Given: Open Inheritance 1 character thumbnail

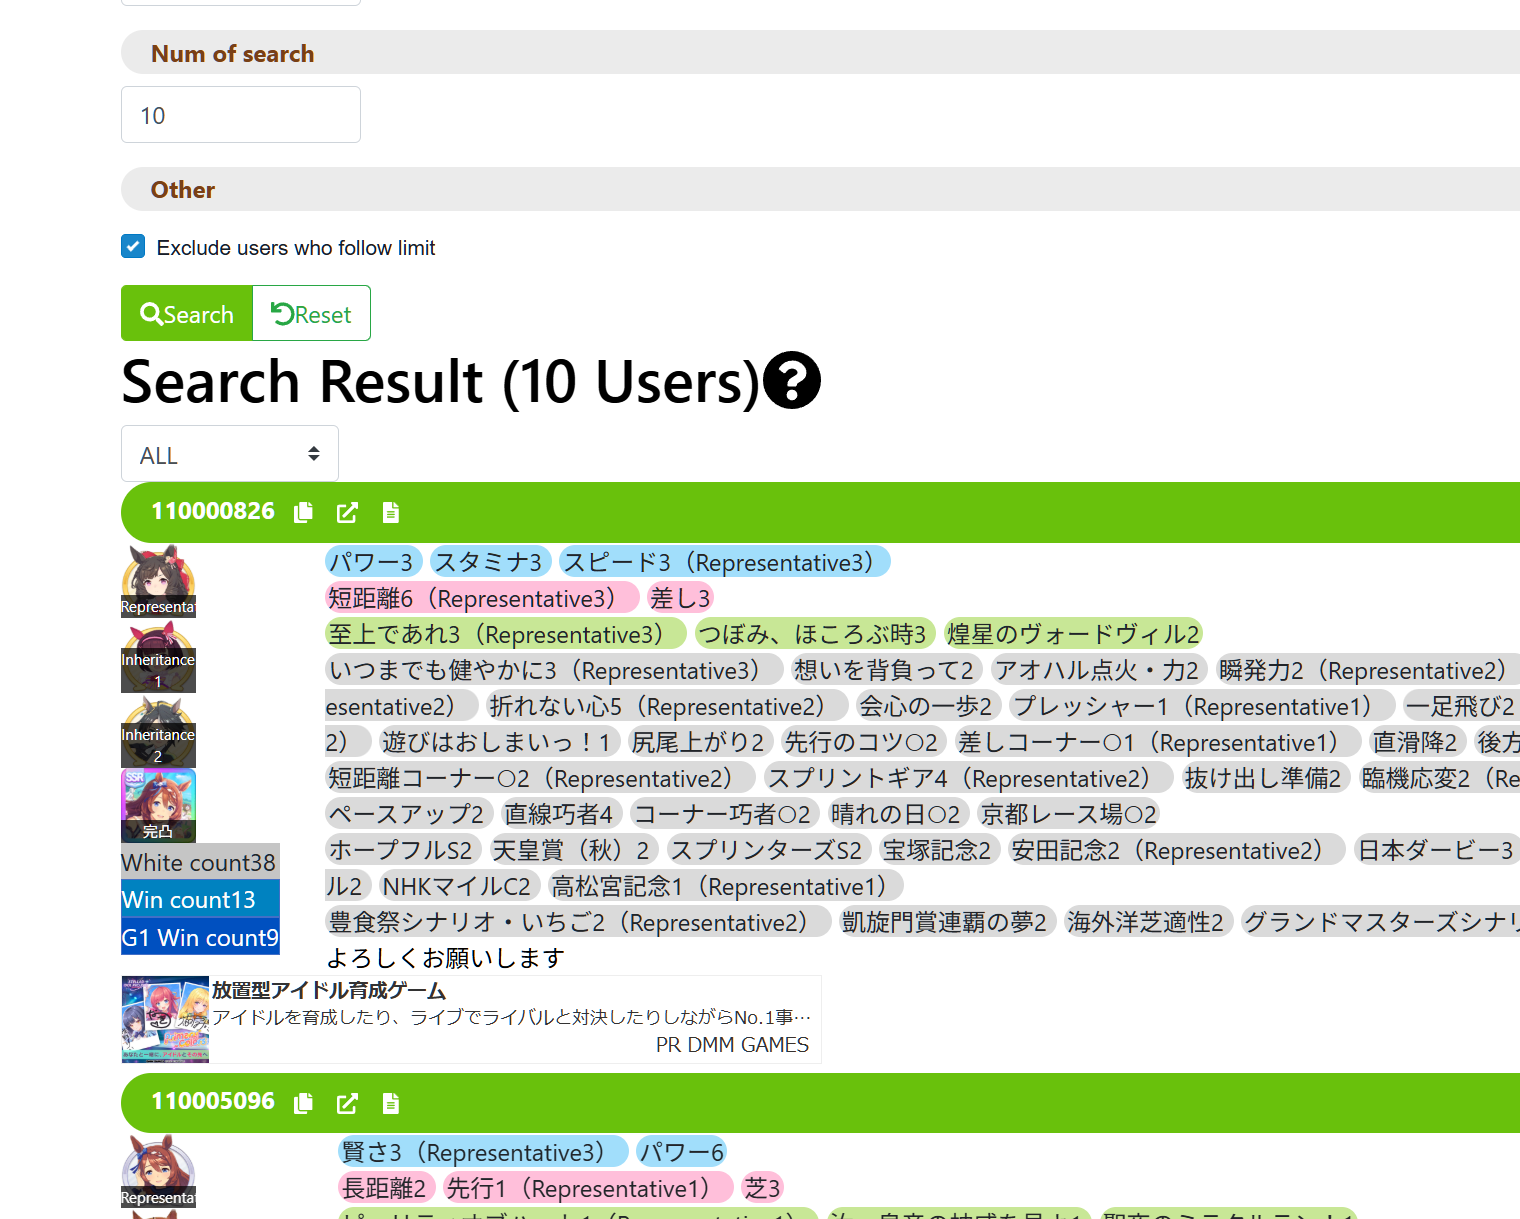Looking at the screenshot, I should [x=158, y=656].
